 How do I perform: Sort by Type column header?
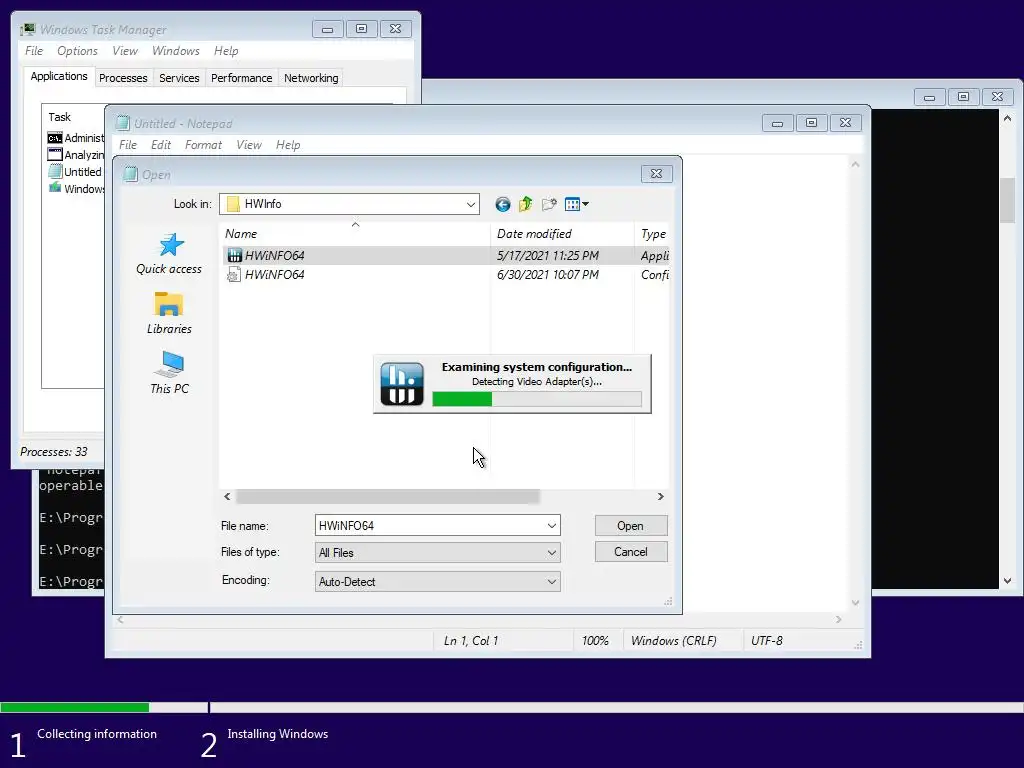[652, 234]
